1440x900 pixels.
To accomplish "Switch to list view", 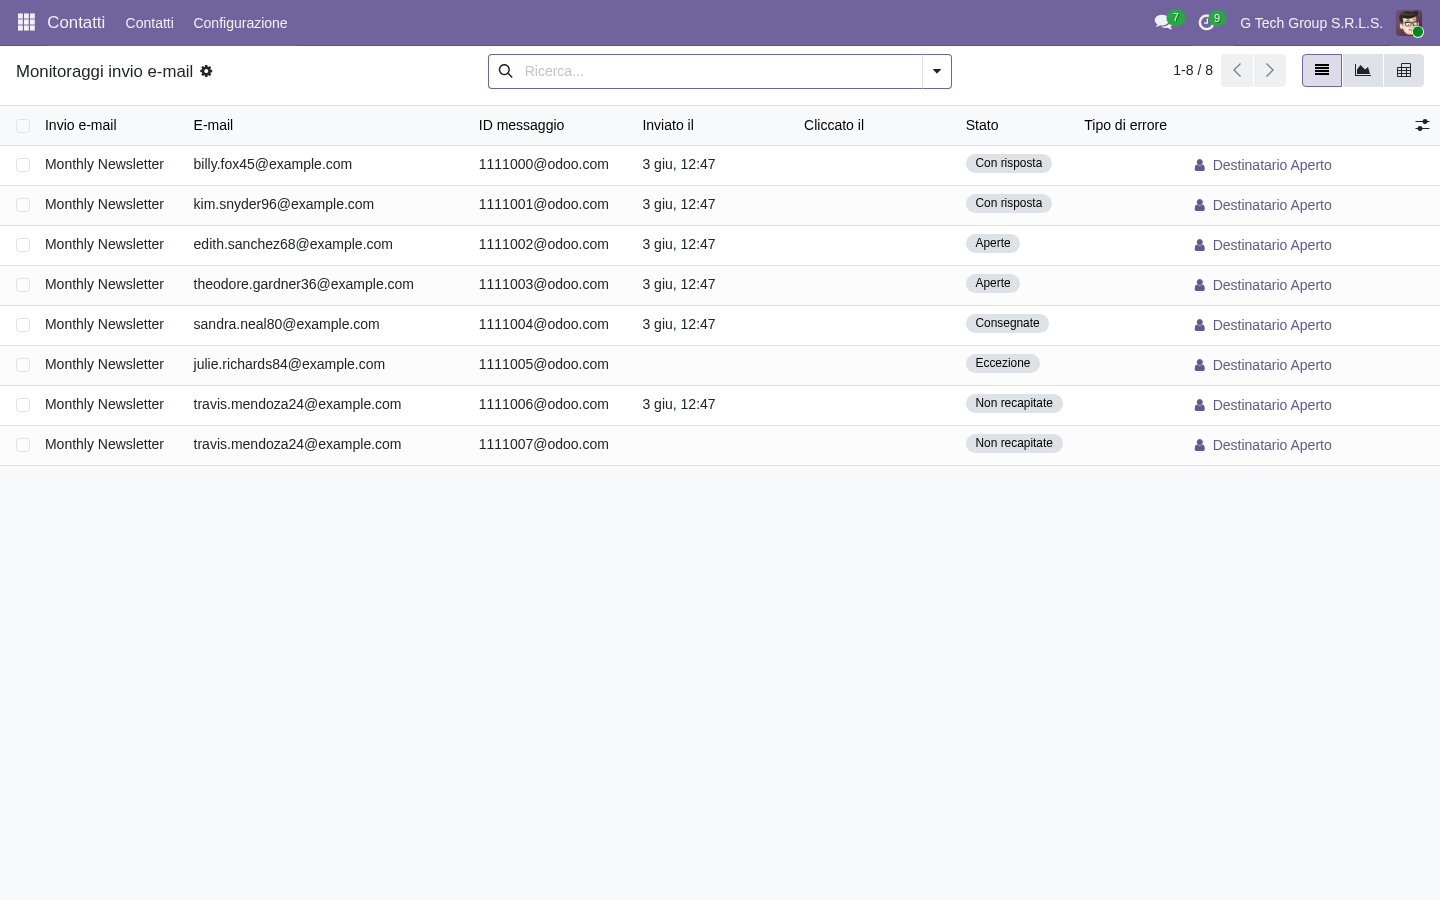I will coord(1322,70).
